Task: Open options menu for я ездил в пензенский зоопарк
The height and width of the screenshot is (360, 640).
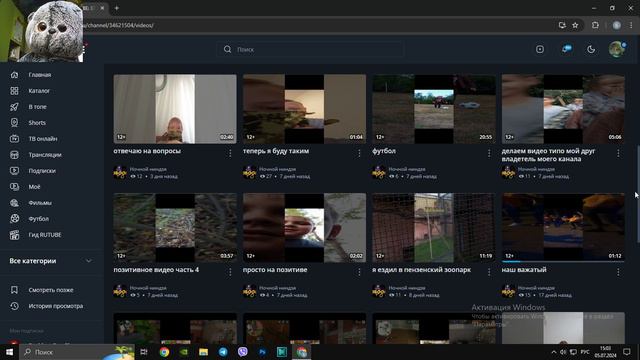Action: (x=489, y=272)
